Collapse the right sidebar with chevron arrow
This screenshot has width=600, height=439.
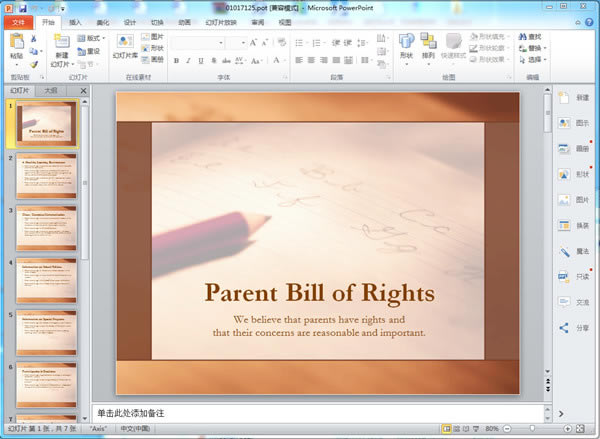561,414
